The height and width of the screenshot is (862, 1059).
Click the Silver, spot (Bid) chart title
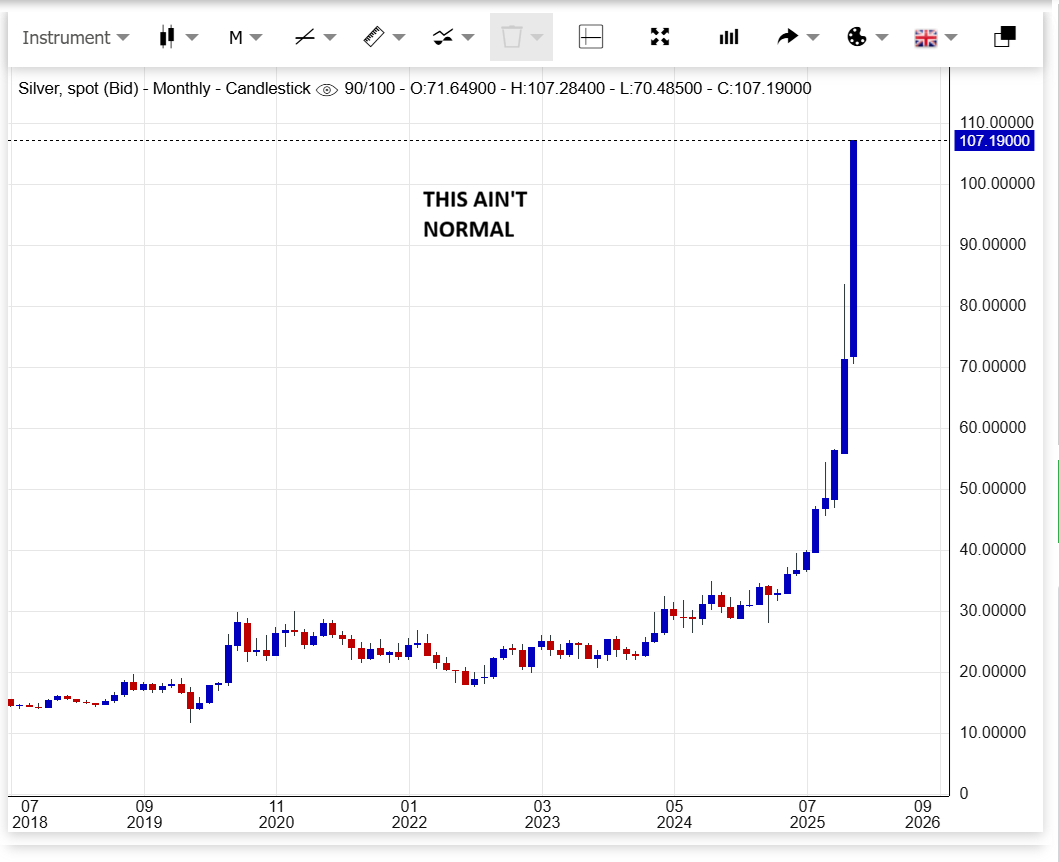79,89
